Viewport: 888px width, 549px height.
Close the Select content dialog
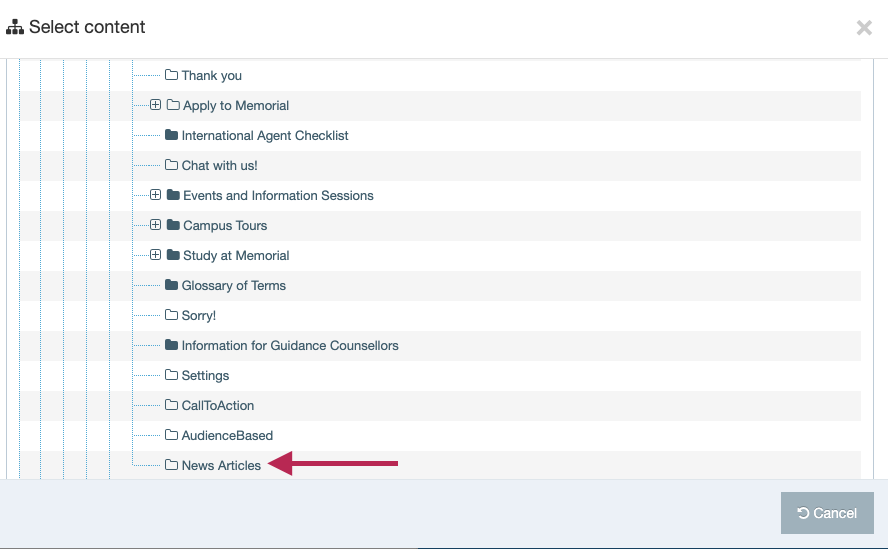click(x=864, y=28)
